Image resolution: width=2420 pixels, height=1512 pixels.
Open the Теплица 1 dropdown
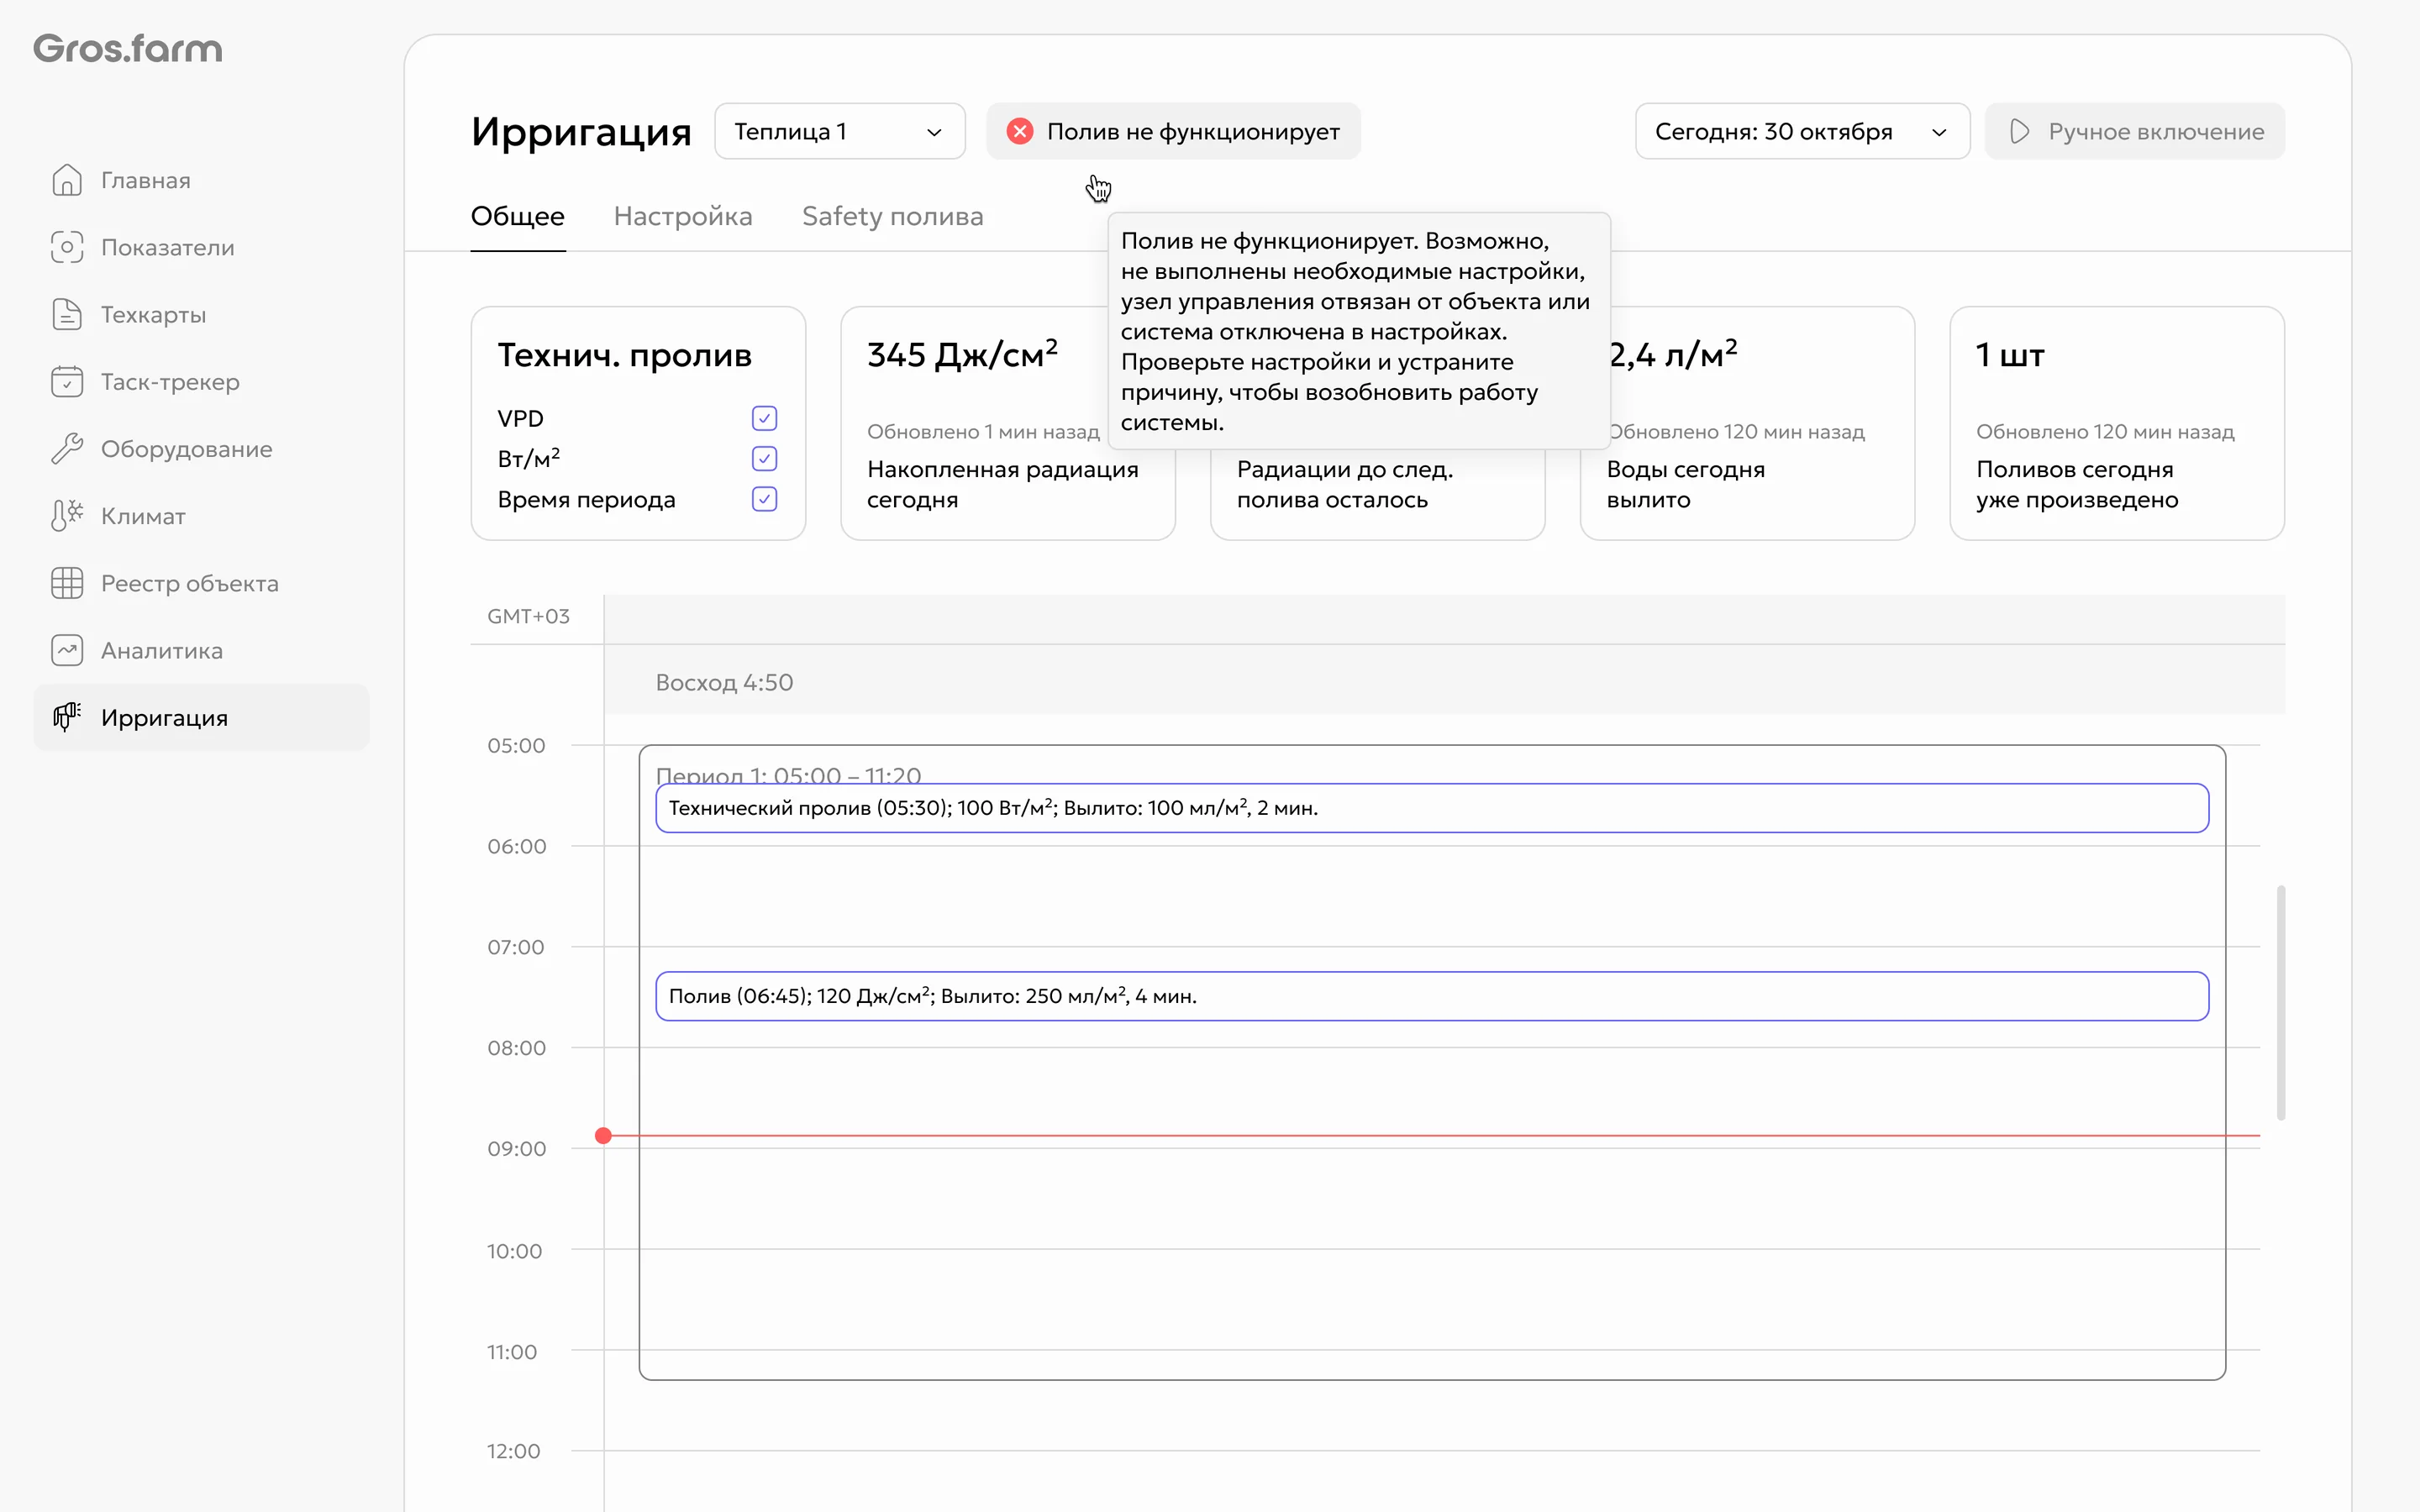tap(840, 131)
